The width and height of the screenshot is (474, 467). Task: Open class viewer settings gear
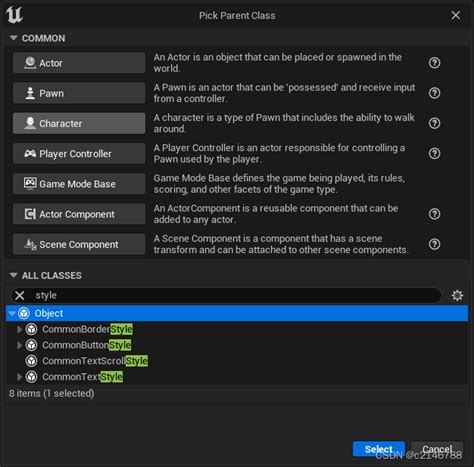(x=457, y=295)
